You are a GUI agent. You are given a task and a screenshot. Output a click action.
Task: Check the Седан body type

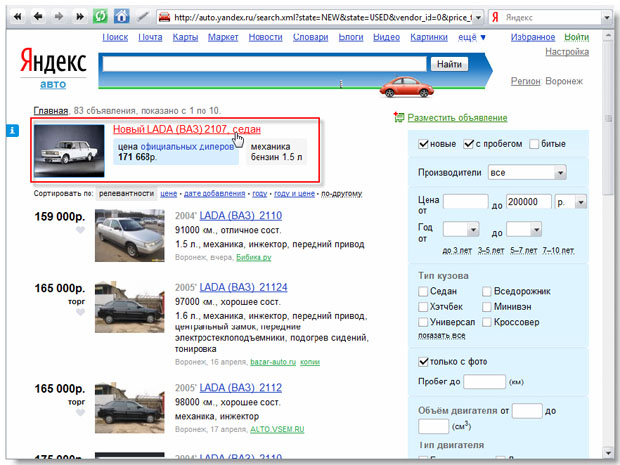point(423,291)
